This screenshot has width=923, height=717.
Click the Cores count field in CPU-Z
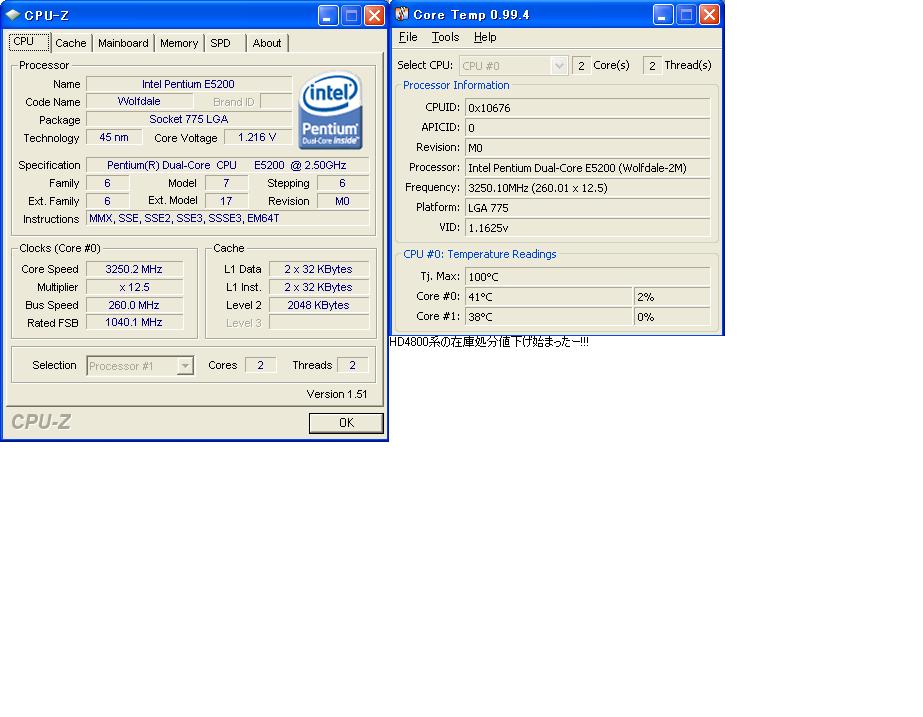tap(260, 365)
